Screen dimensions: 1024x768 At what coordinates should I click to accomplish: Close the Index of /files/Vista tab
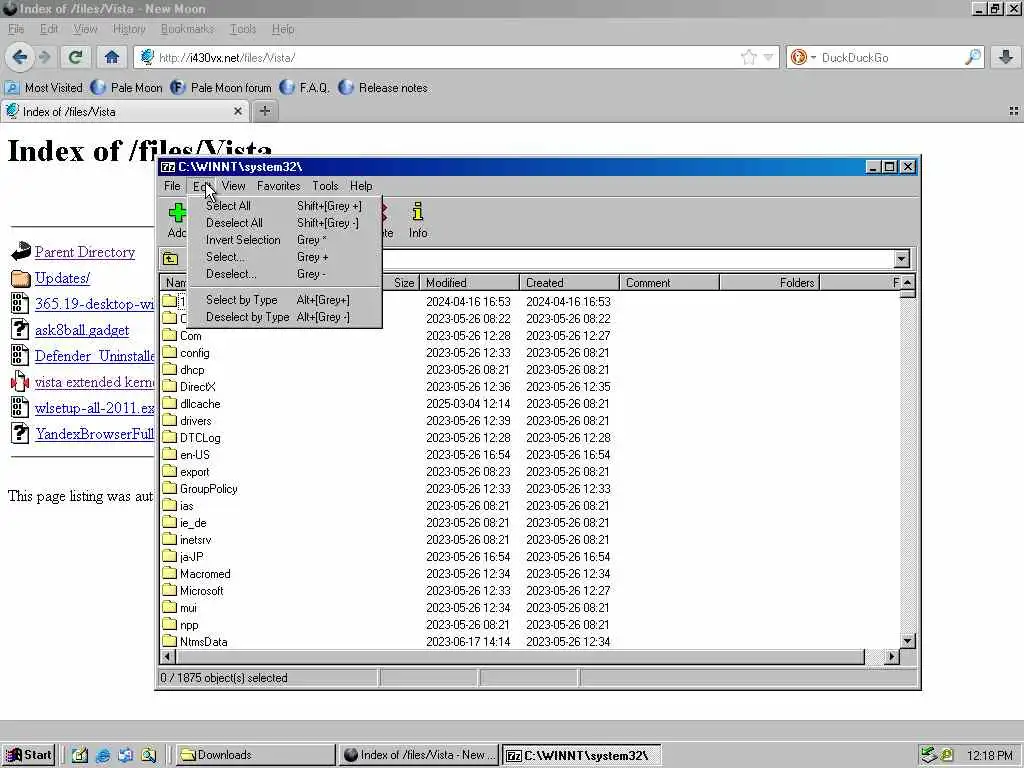(238, 112)
